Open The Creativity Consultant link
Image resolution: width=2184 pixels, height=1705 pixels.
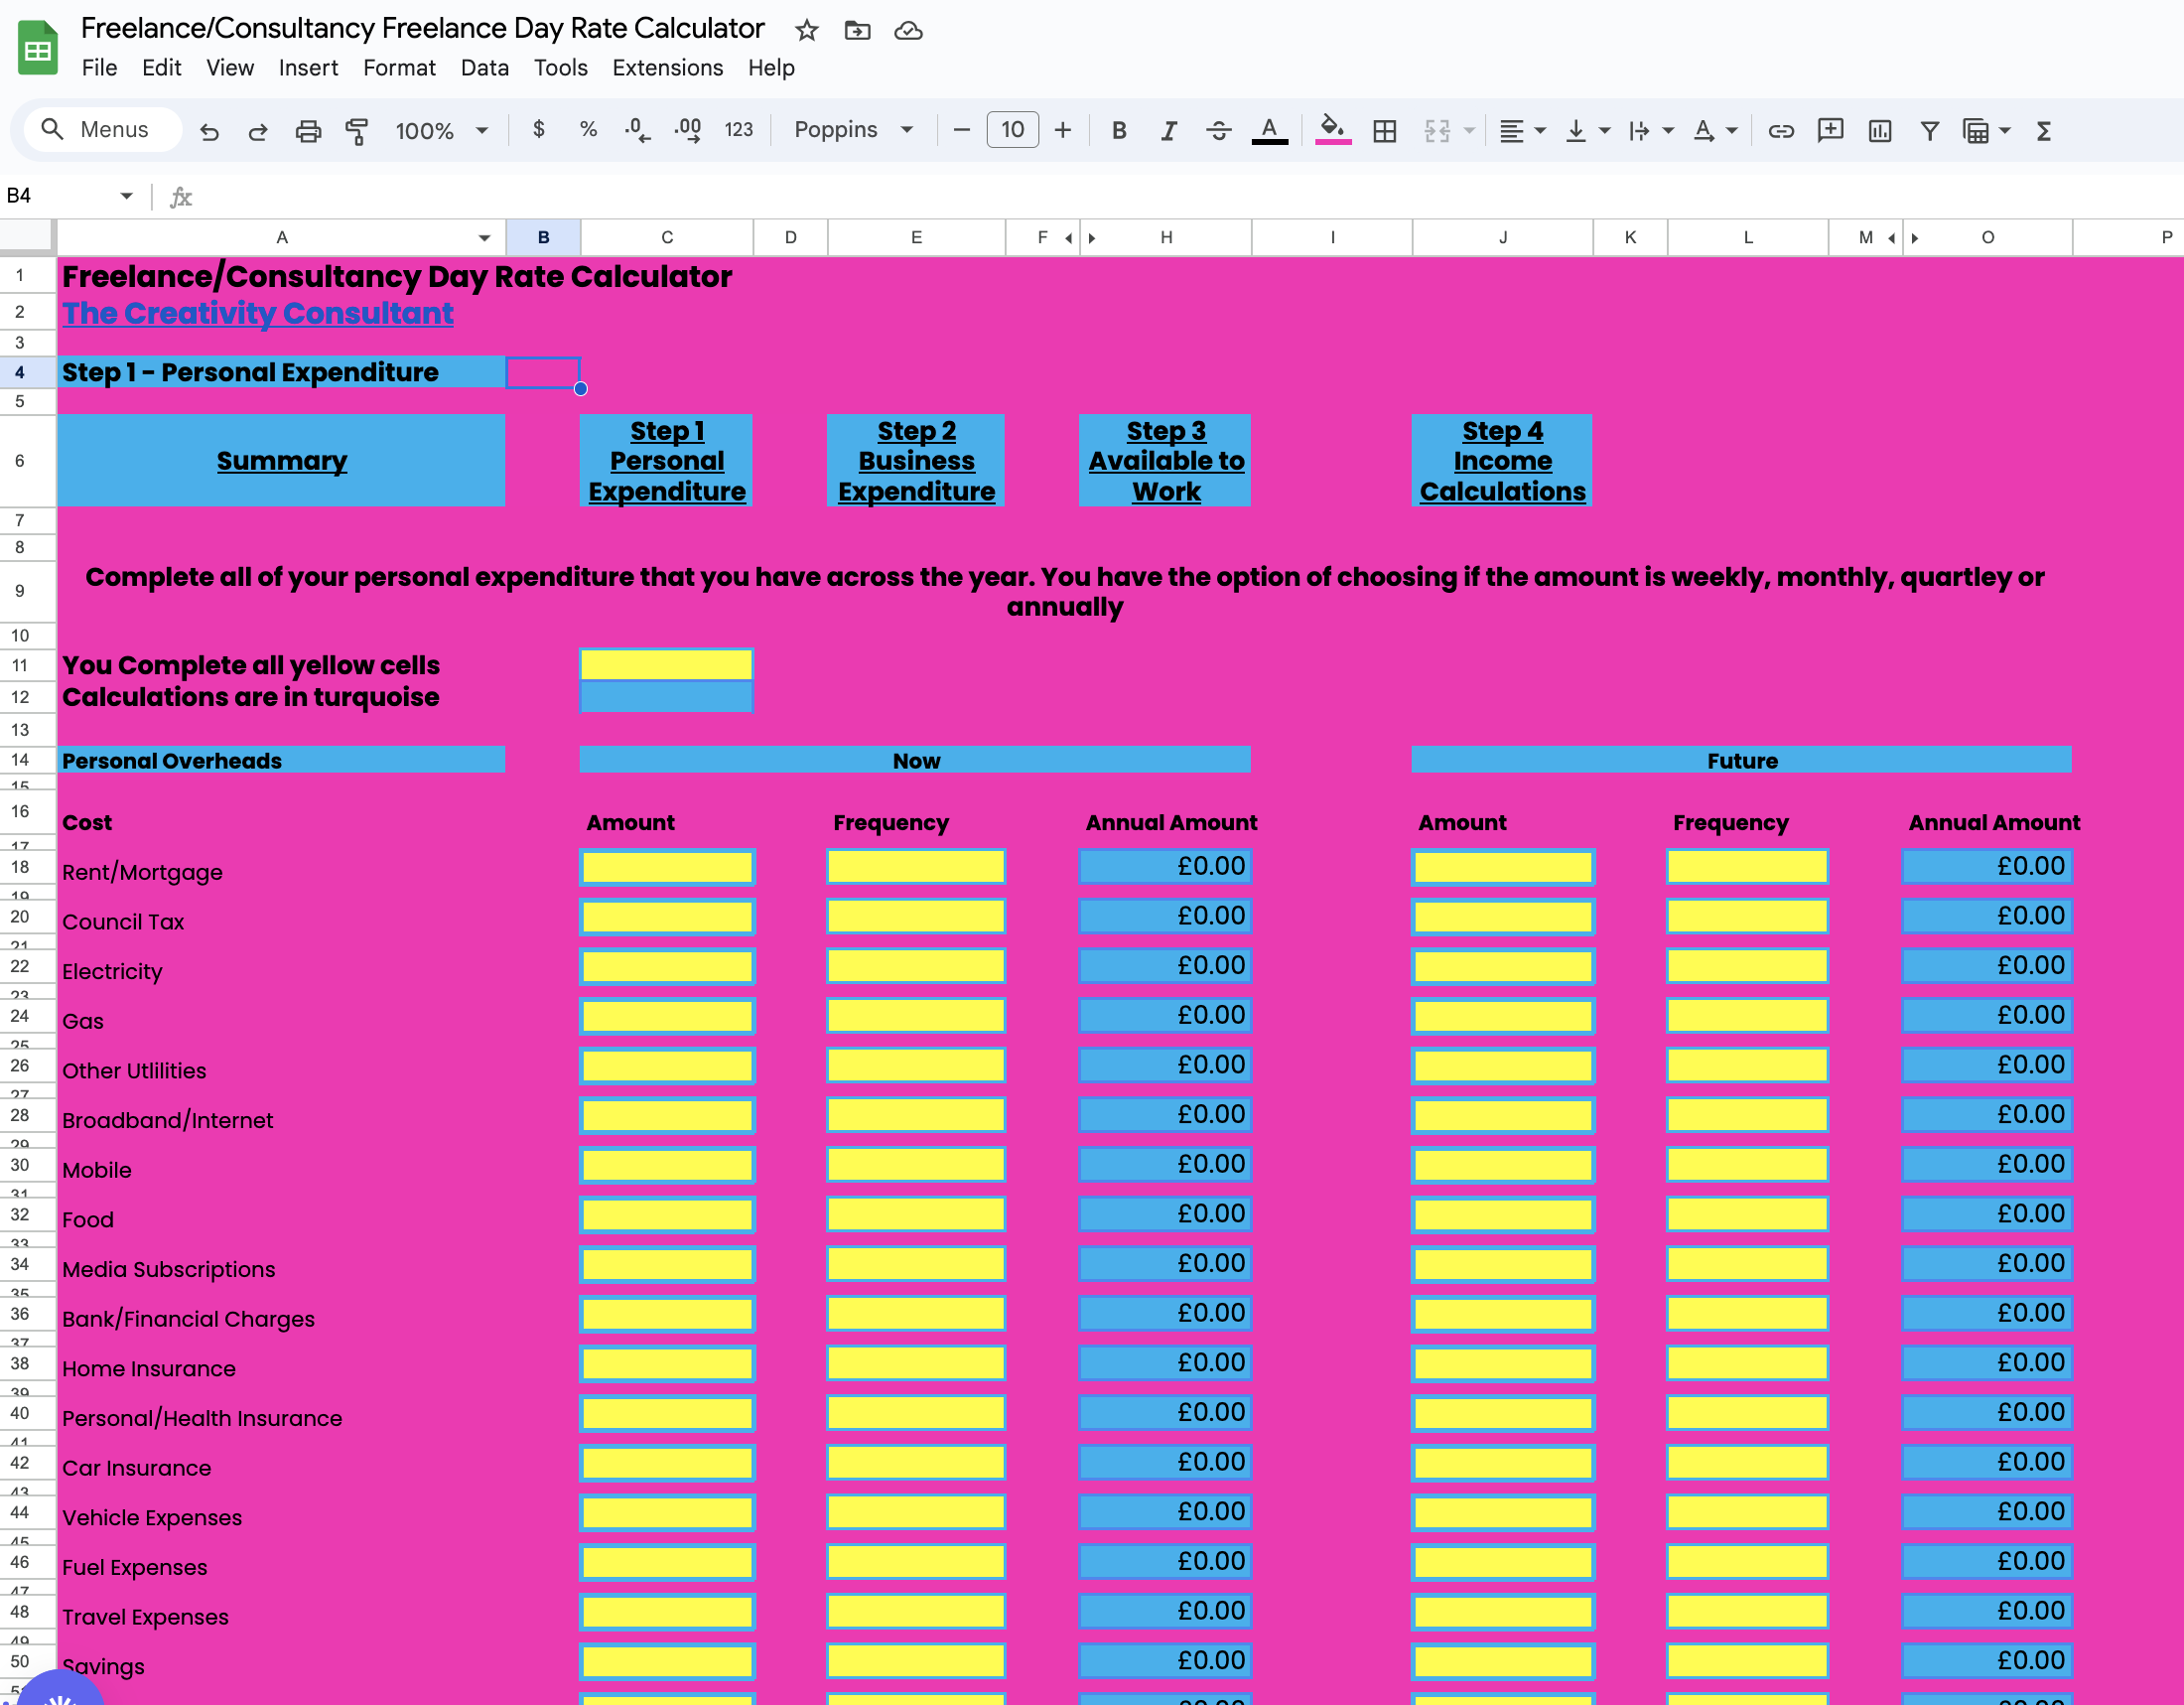[258, 313]
